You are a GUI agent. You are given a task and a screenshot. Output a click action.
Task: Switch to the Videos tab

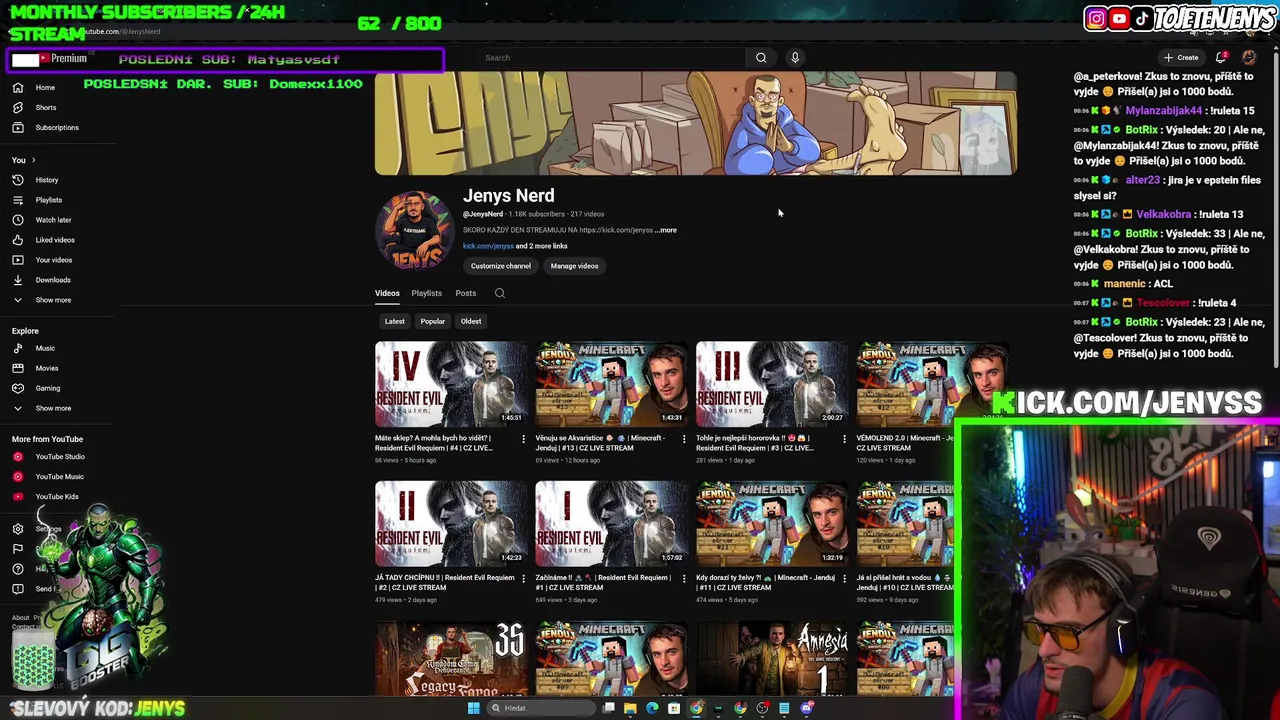click(x=387, y=293)
